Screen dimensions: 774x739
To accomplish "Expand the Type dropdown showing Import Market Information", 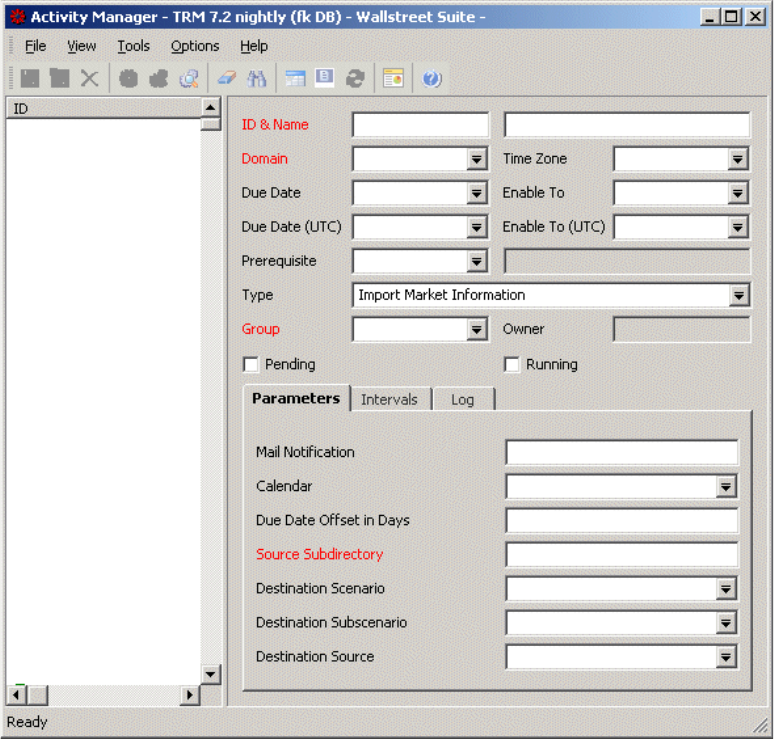I will tap(738, 295).
